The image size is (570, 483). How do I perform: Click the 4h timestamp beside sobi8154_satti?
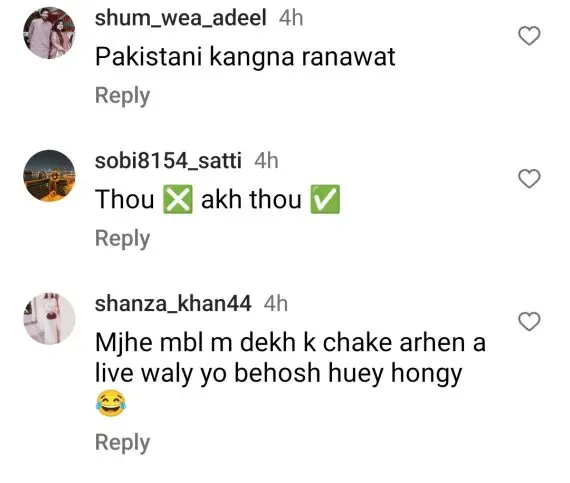pyautogui.click(x=266, y=160)
